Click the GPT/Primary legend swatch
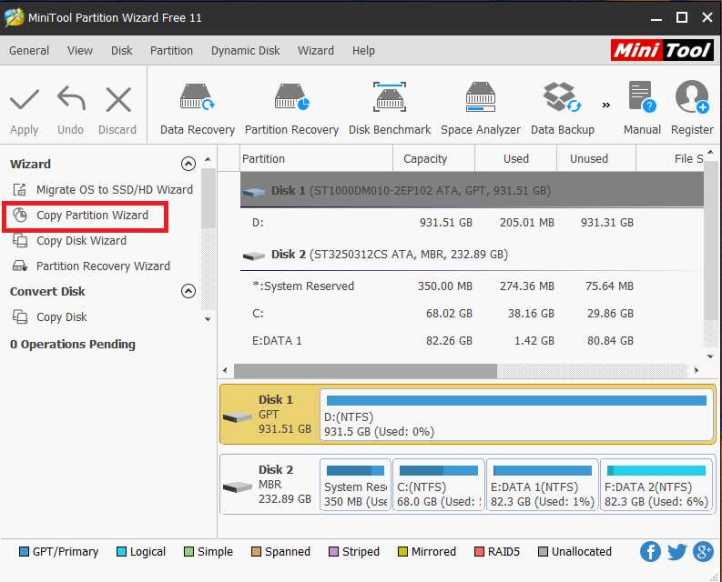The image size is (722, 582). point(23,552)
